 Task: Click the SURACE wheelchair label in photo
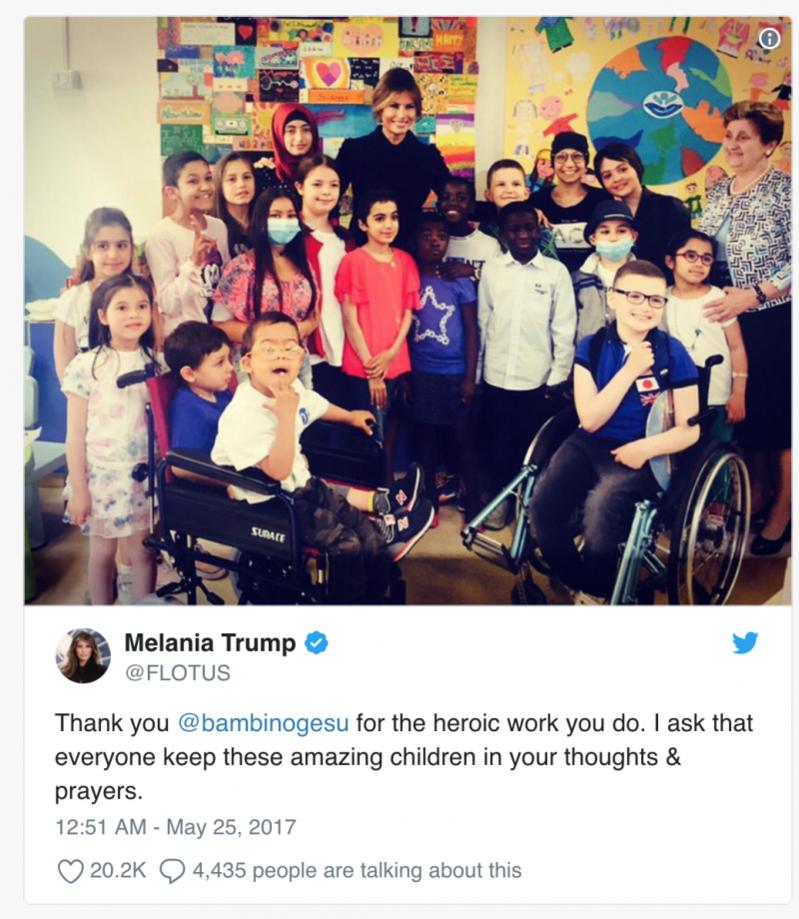click(x=267, y=533)
